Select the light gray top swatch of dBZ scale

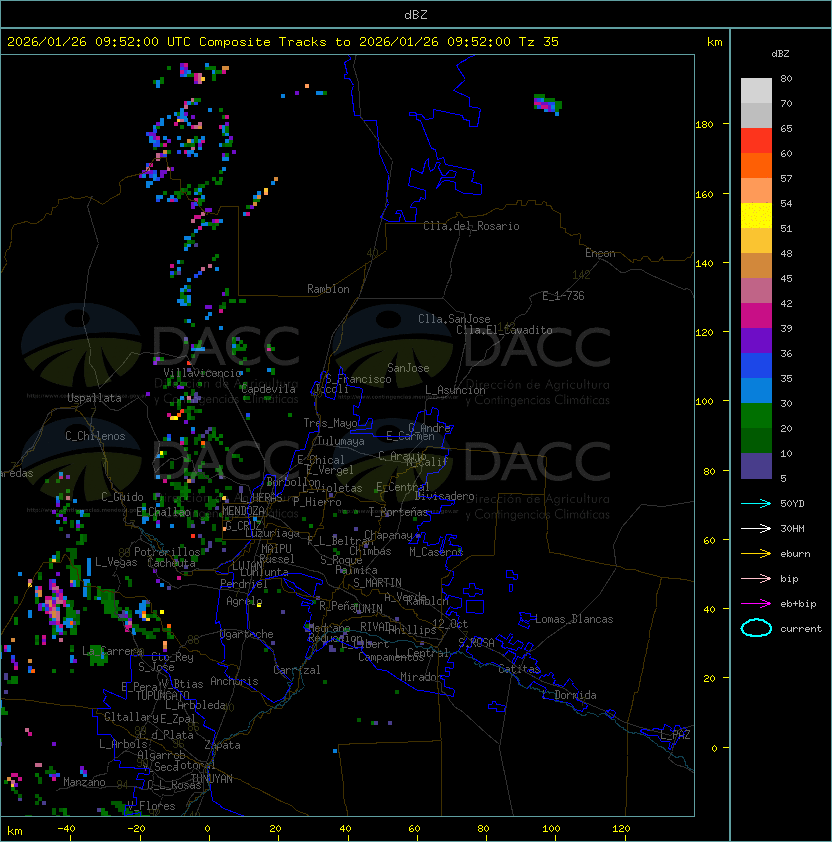756,90
